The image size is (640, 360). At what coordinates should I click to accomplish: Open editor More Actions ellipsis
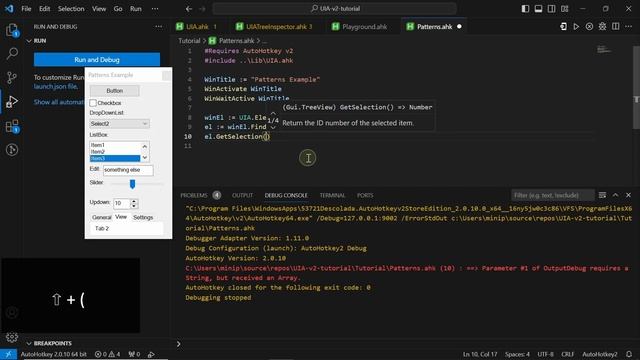click(629, 27)
